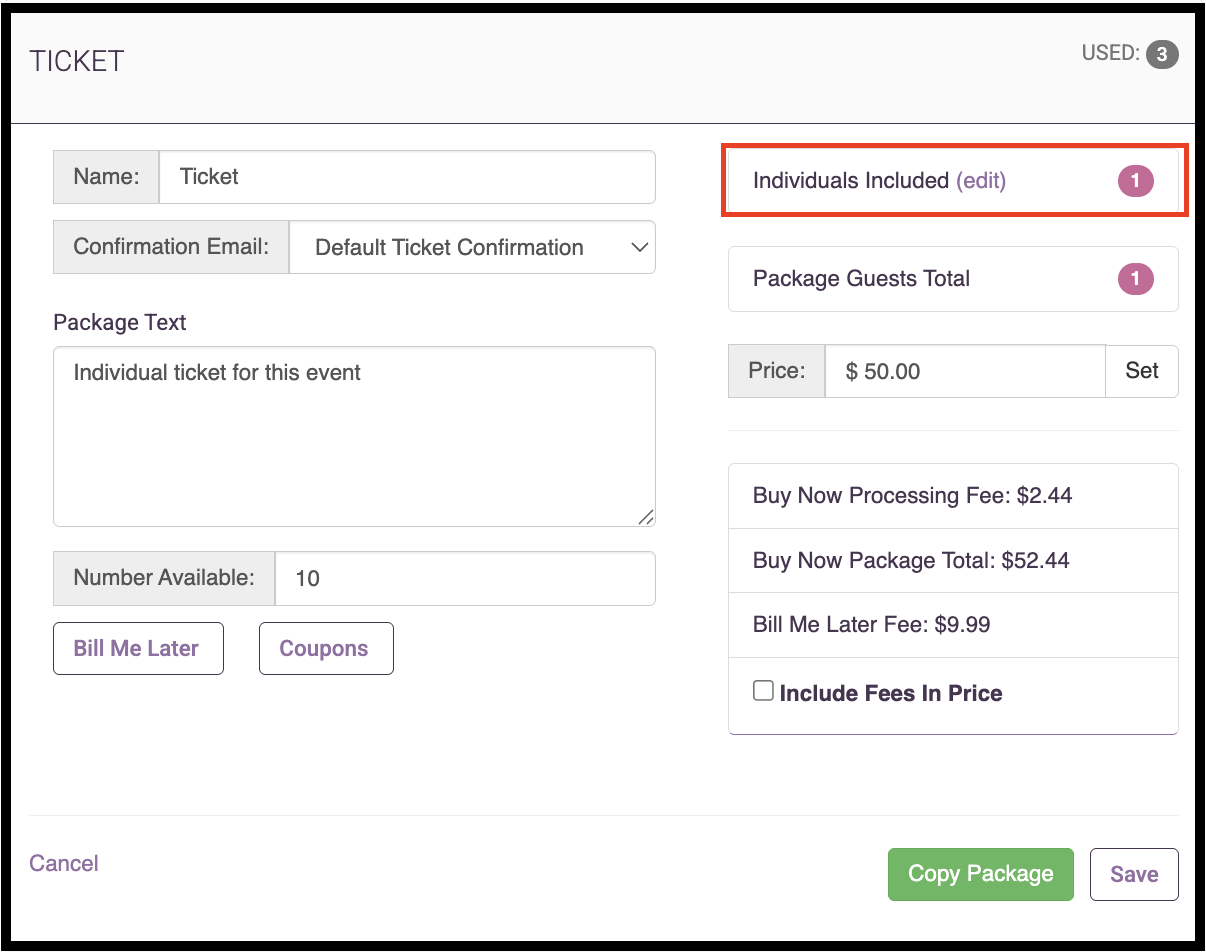Click the 'Package Text' label
Image resolution: width=1206 pixels, height=952 pixels.
coord(120,323)
